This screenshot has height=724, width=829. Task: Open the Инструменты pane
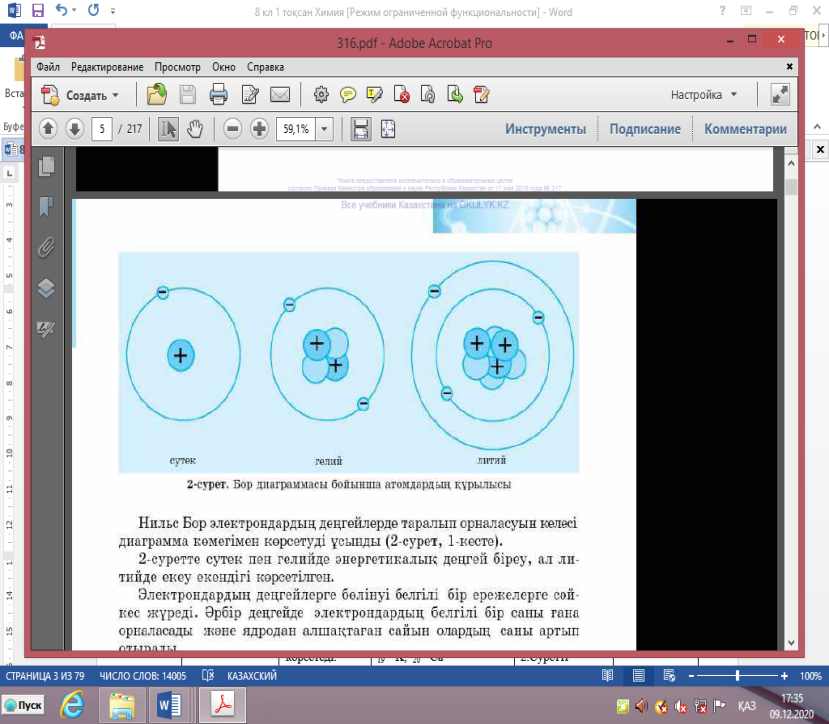545,129
